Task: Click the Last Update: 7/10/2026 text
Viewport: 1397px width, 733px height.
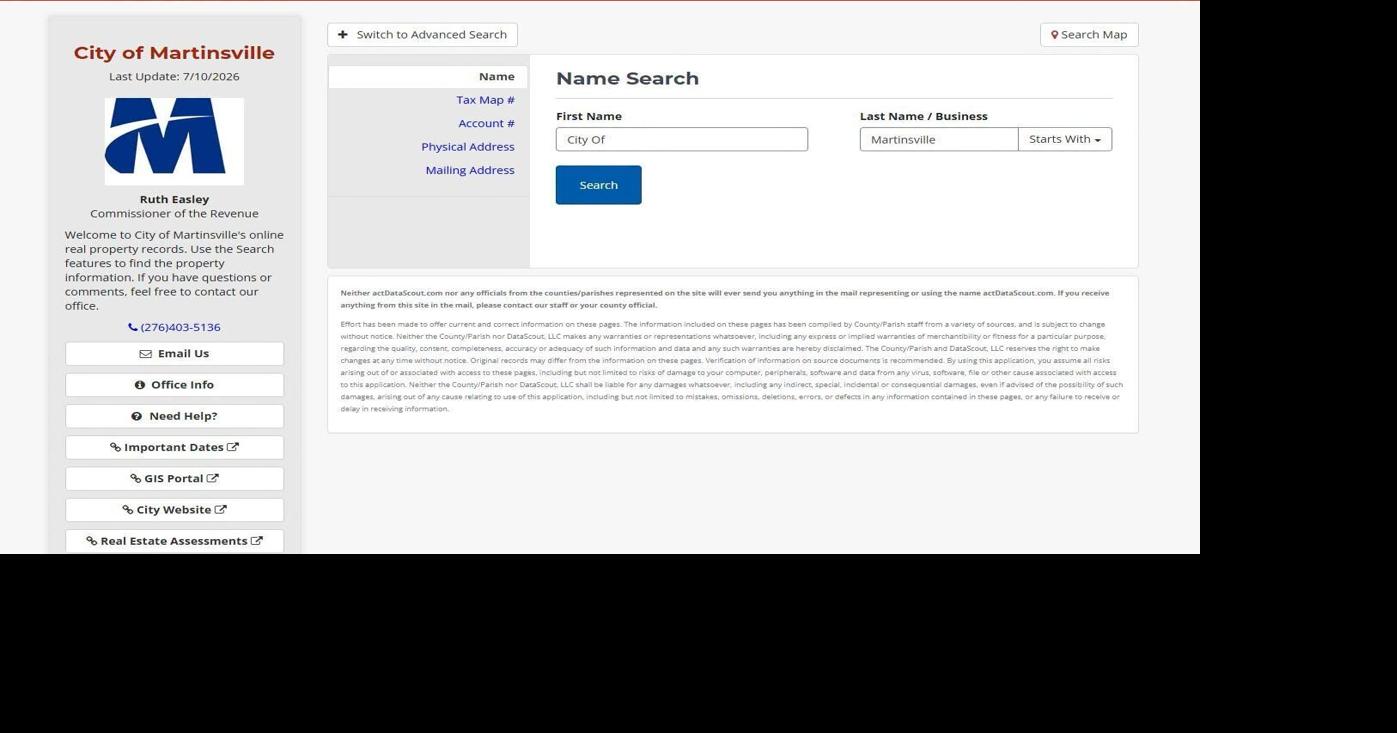Action: [x=174, y=77]
